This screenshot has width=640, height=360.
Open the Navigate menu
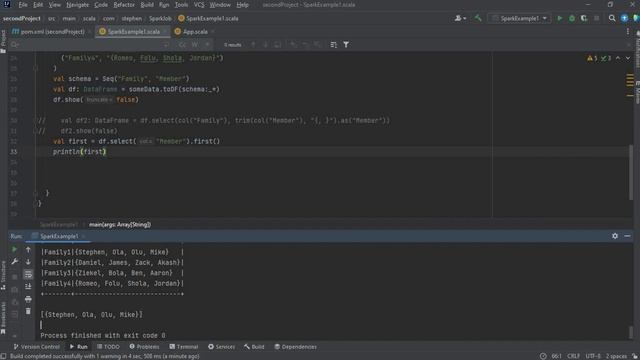(78, 5)
